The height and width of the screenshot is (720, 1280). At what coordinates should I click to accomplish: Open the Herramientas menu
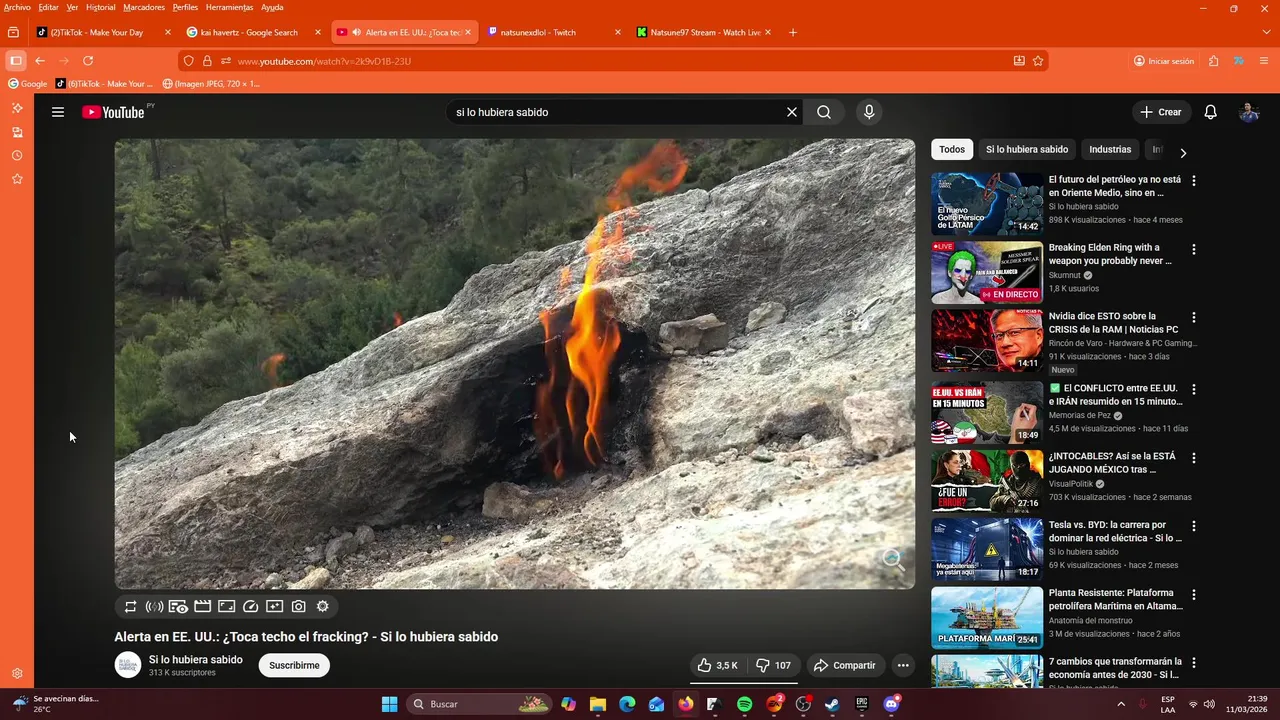click(229, 7)
